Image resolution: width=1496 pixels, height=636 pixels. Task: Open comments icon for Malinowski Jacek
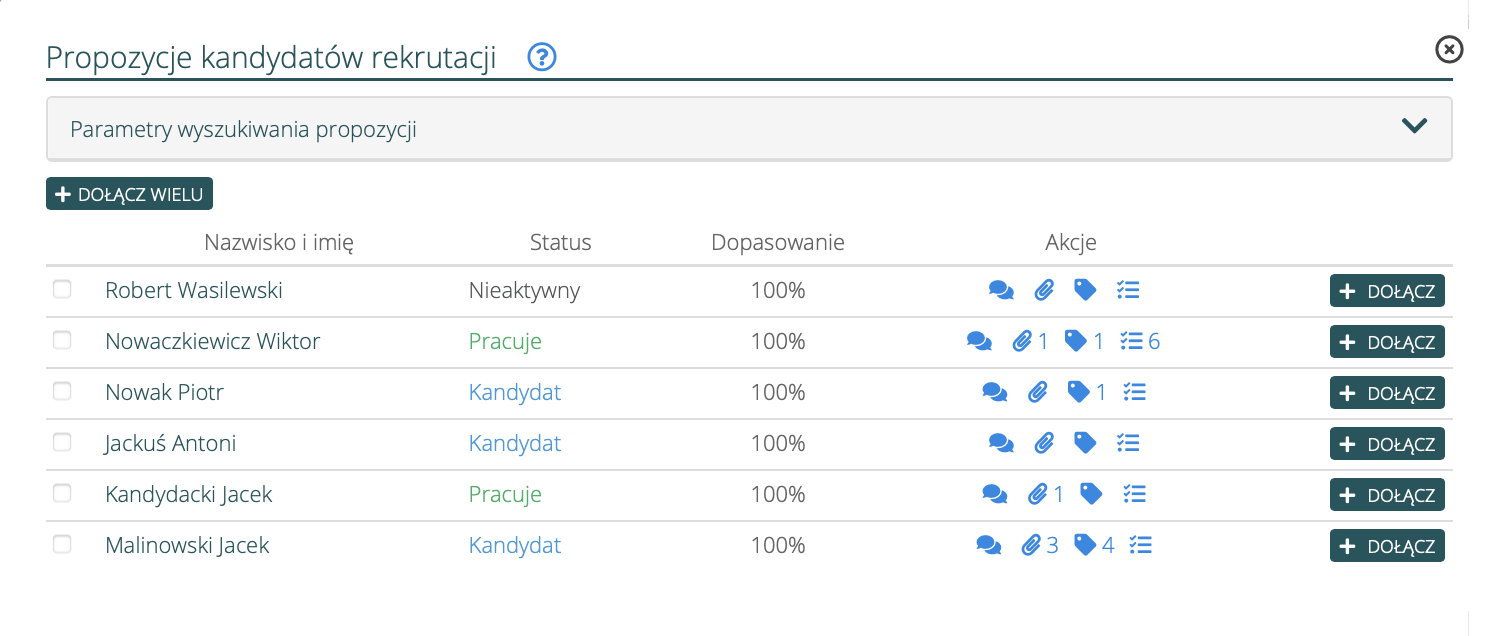(988, 545)
